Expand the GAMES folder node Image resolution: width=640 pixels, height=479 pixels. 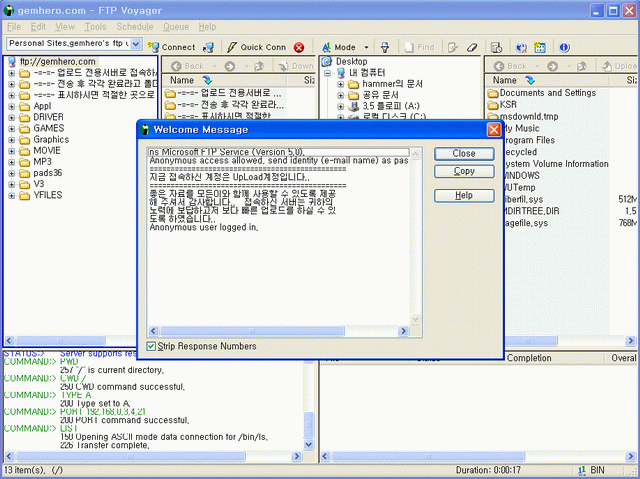(11, 129)
